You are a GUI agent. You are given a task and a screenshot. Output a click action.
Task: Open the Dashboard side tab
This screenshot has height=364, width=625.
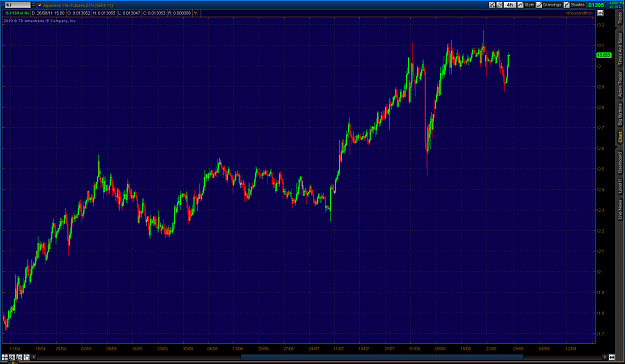620,163
